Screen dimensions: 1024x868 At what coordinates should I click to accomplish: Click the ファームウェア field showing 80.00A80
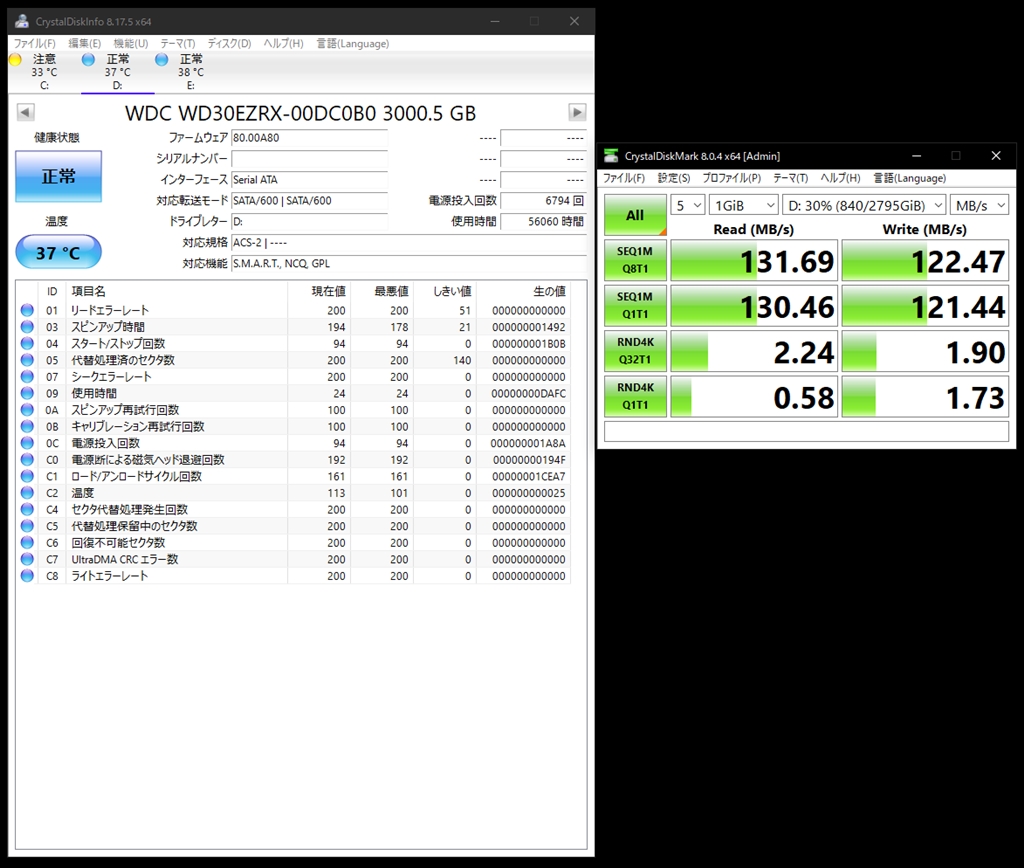click(310, 138)
